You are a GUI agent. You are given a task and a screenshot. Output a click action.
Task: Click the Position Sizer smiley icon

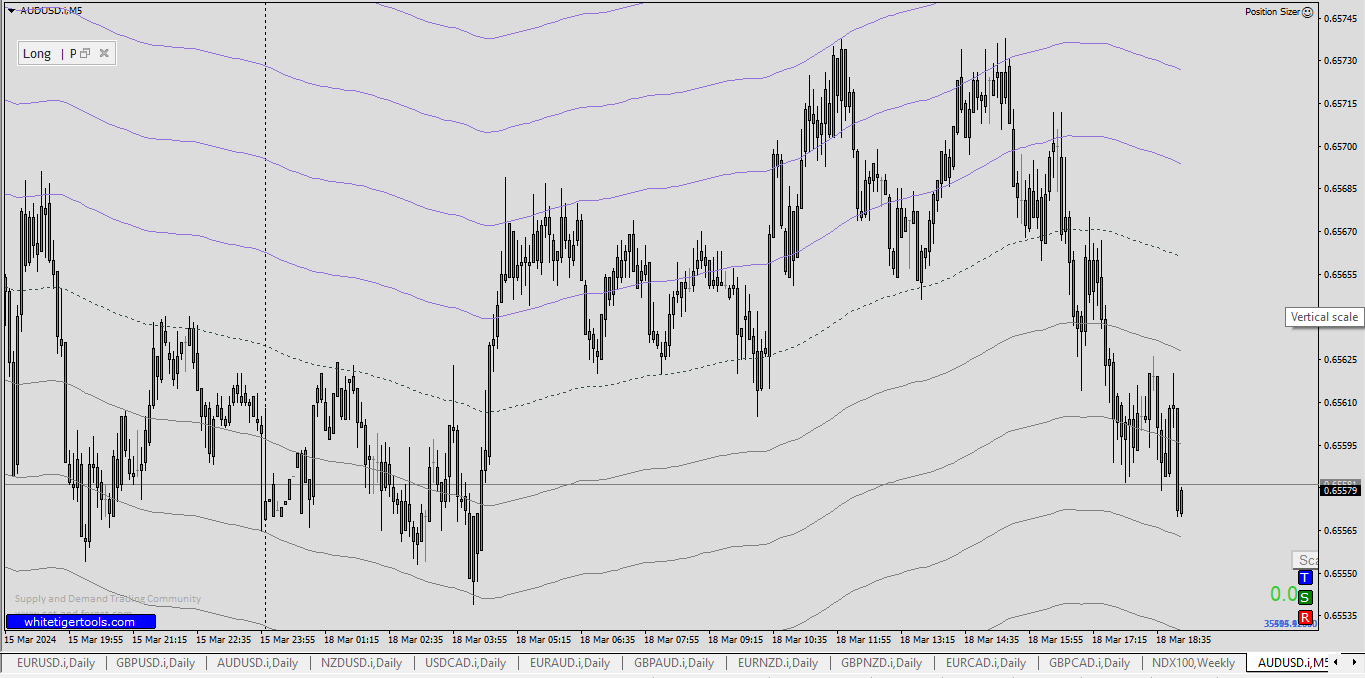1308,12
